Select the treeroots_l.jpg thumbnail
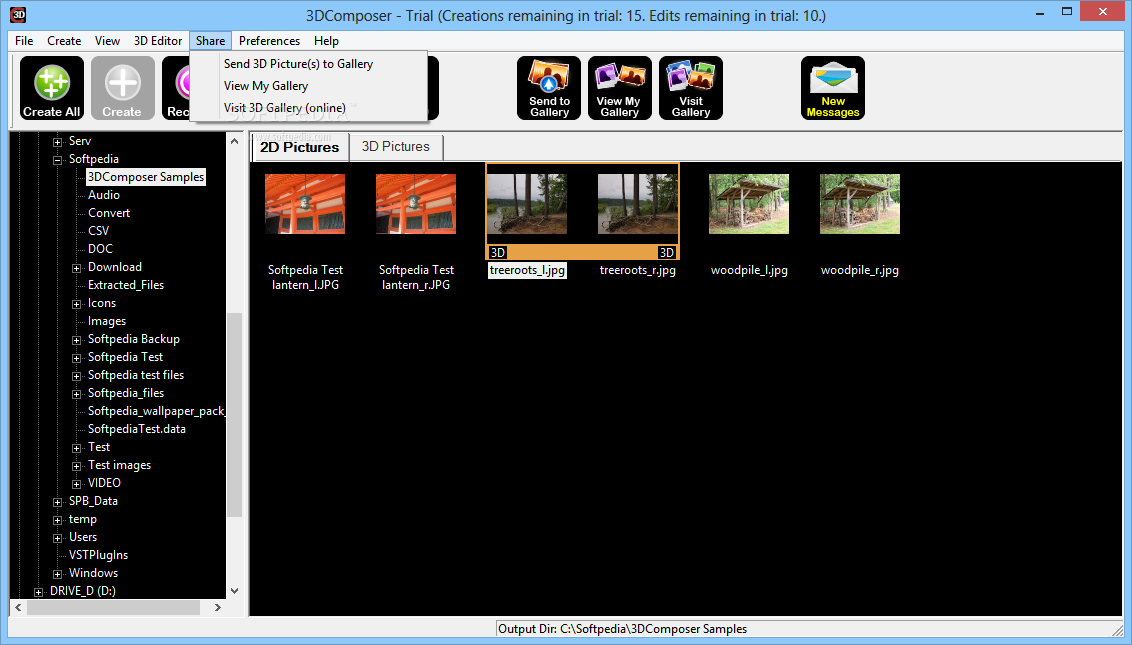Viewport: 1132px width, 645px height. tap(527, 204)
